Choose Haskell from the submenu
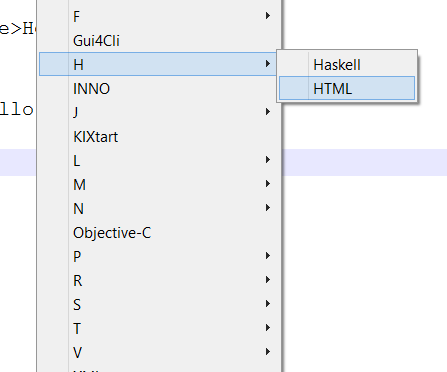The height and width of the screenshot is (372, 447). click(x=347, y=64)
